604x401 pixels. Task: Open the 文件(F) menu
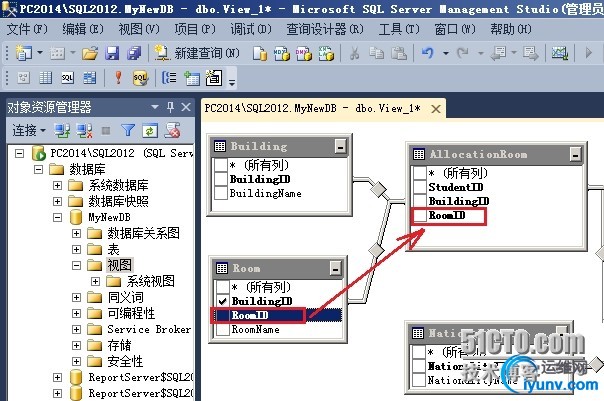point(27,29)
